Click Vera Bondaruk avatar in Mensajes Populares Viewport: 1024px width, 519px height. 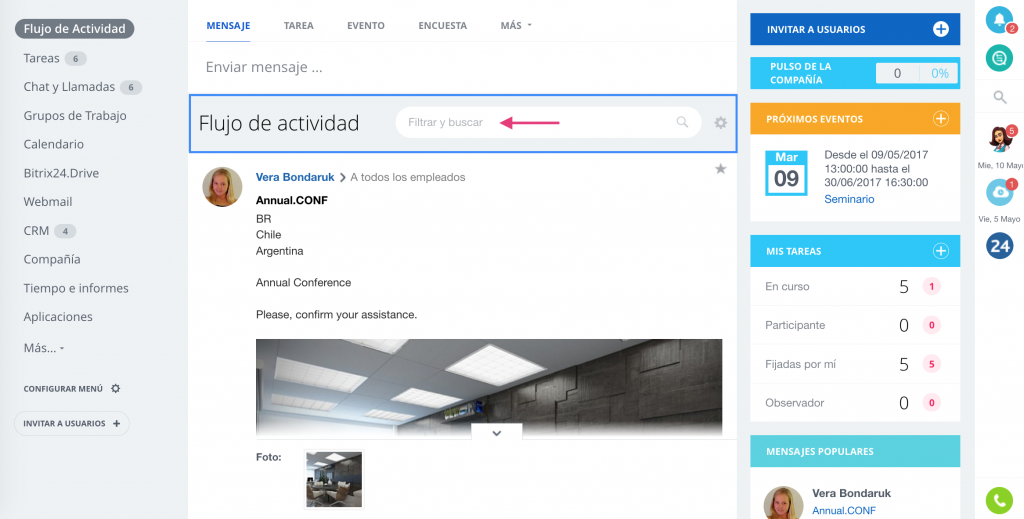pyautogui.click(x=783, y=502)
